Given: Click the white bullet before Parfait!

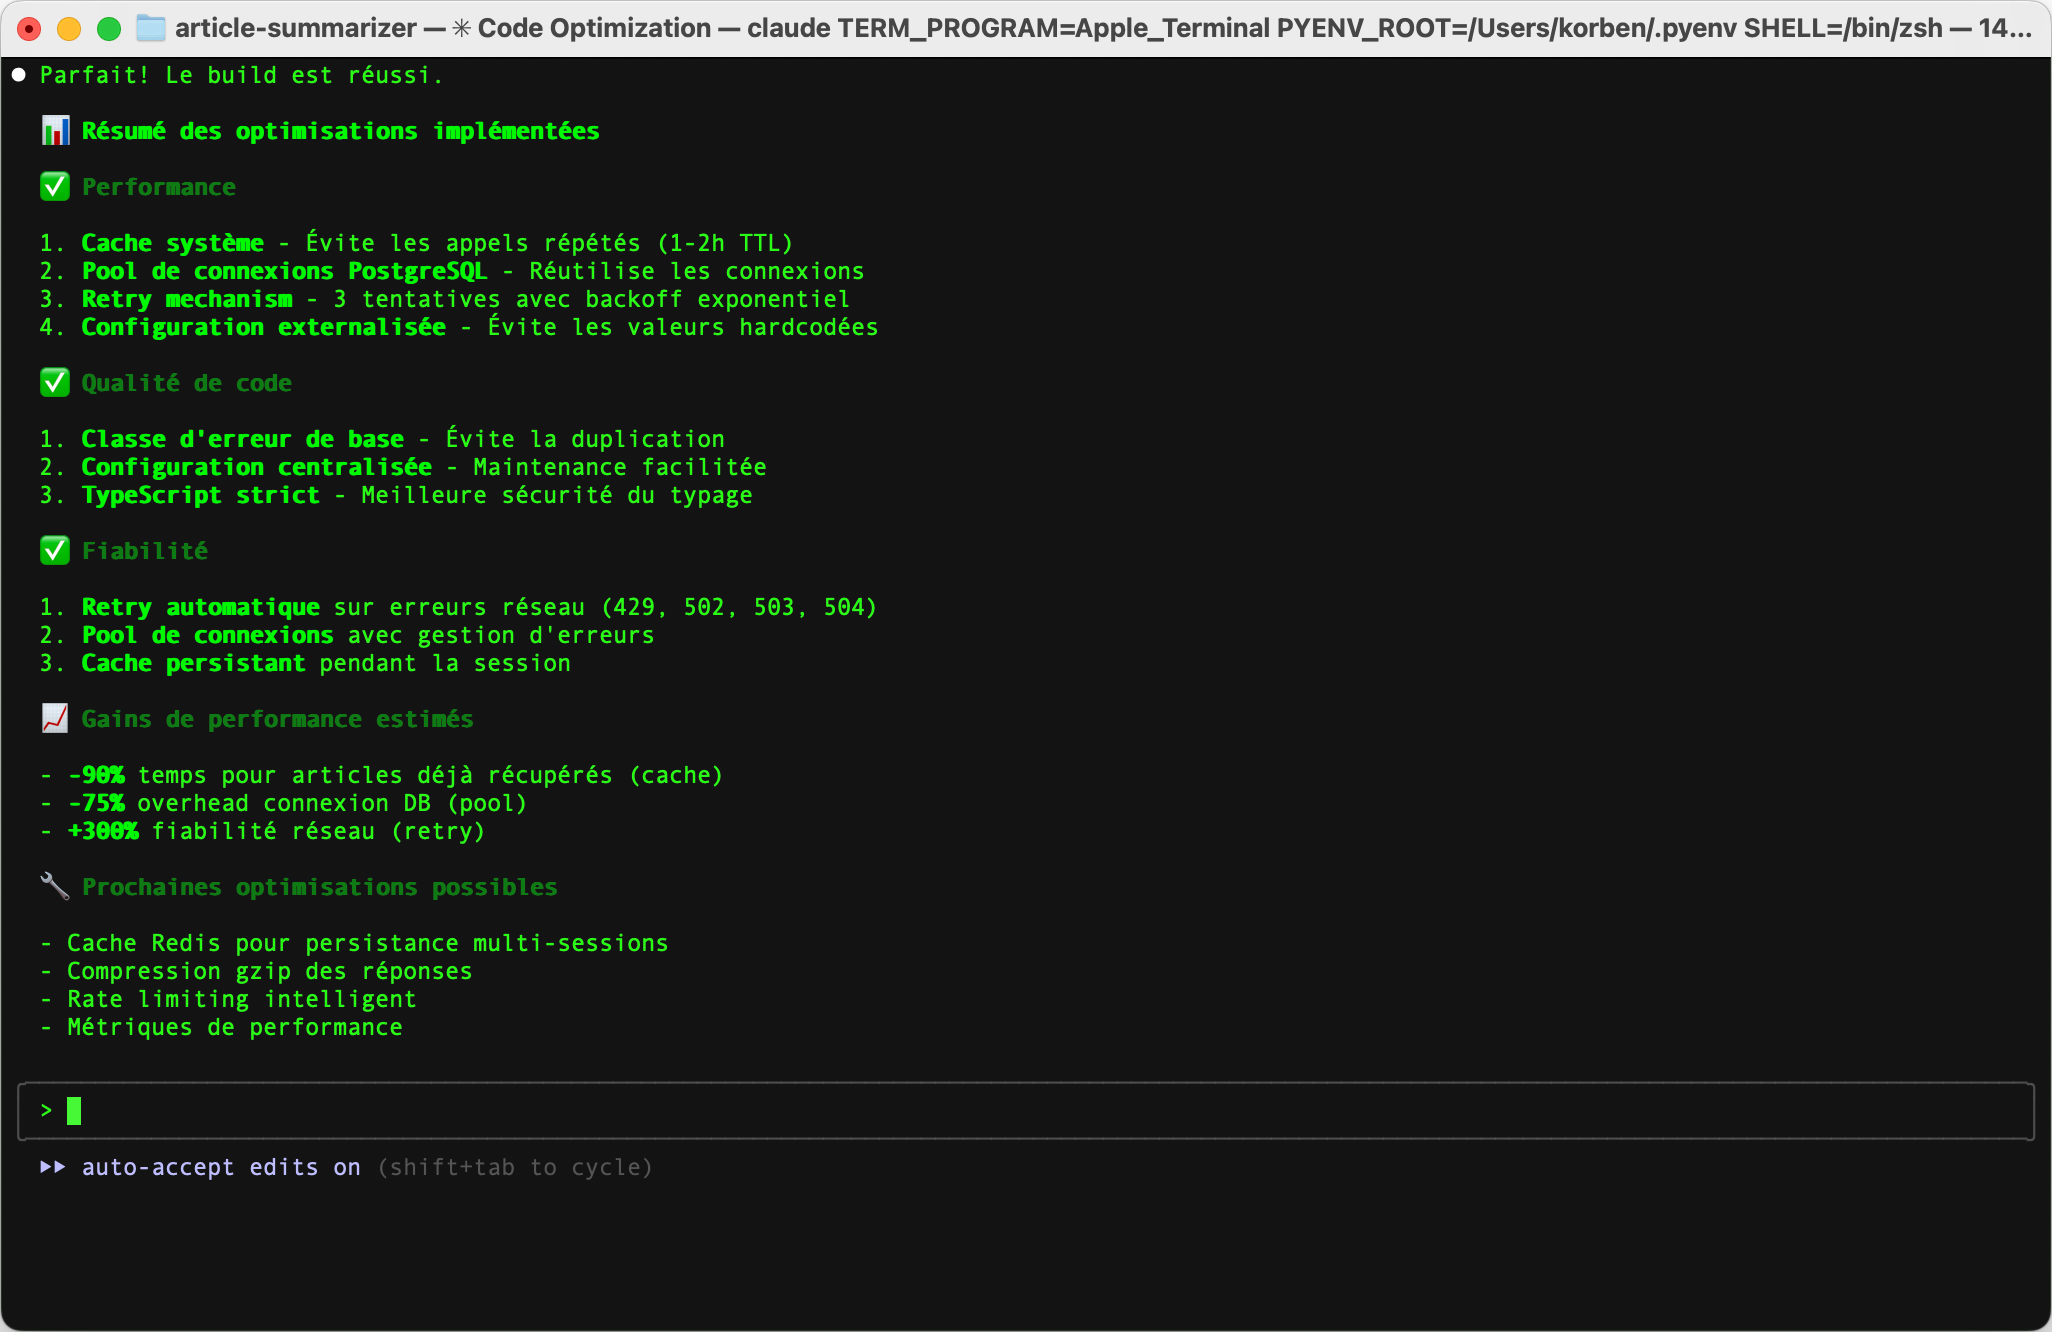Looking at the screenshot, I should [x=18, y=75].
